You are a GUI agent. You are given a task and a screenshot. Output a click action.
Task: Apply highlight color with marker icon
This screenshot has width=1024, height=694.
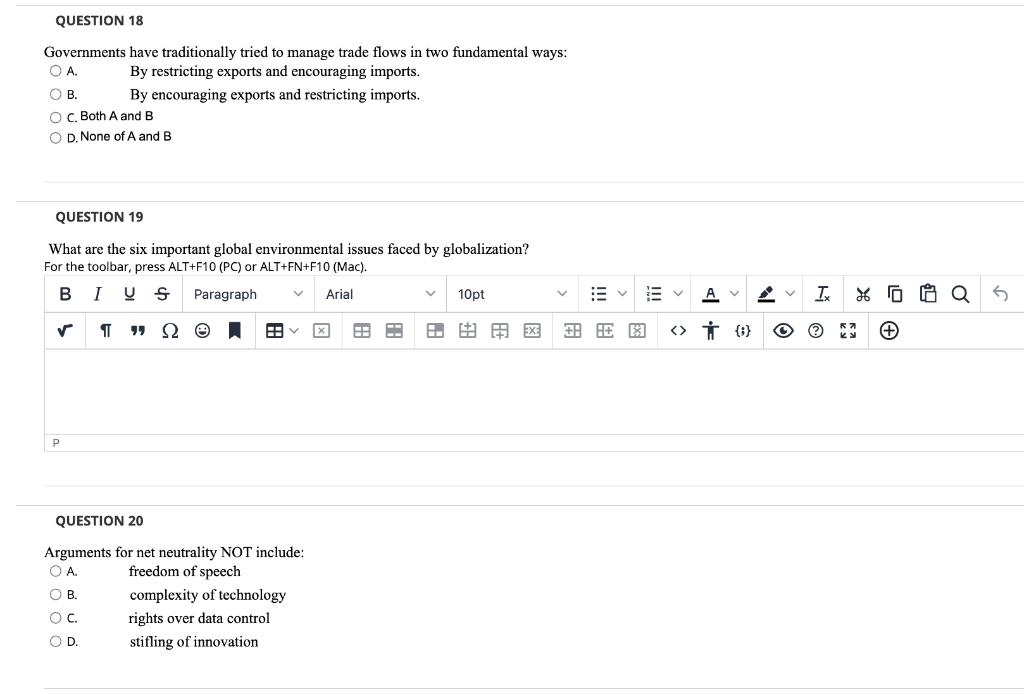766,294
